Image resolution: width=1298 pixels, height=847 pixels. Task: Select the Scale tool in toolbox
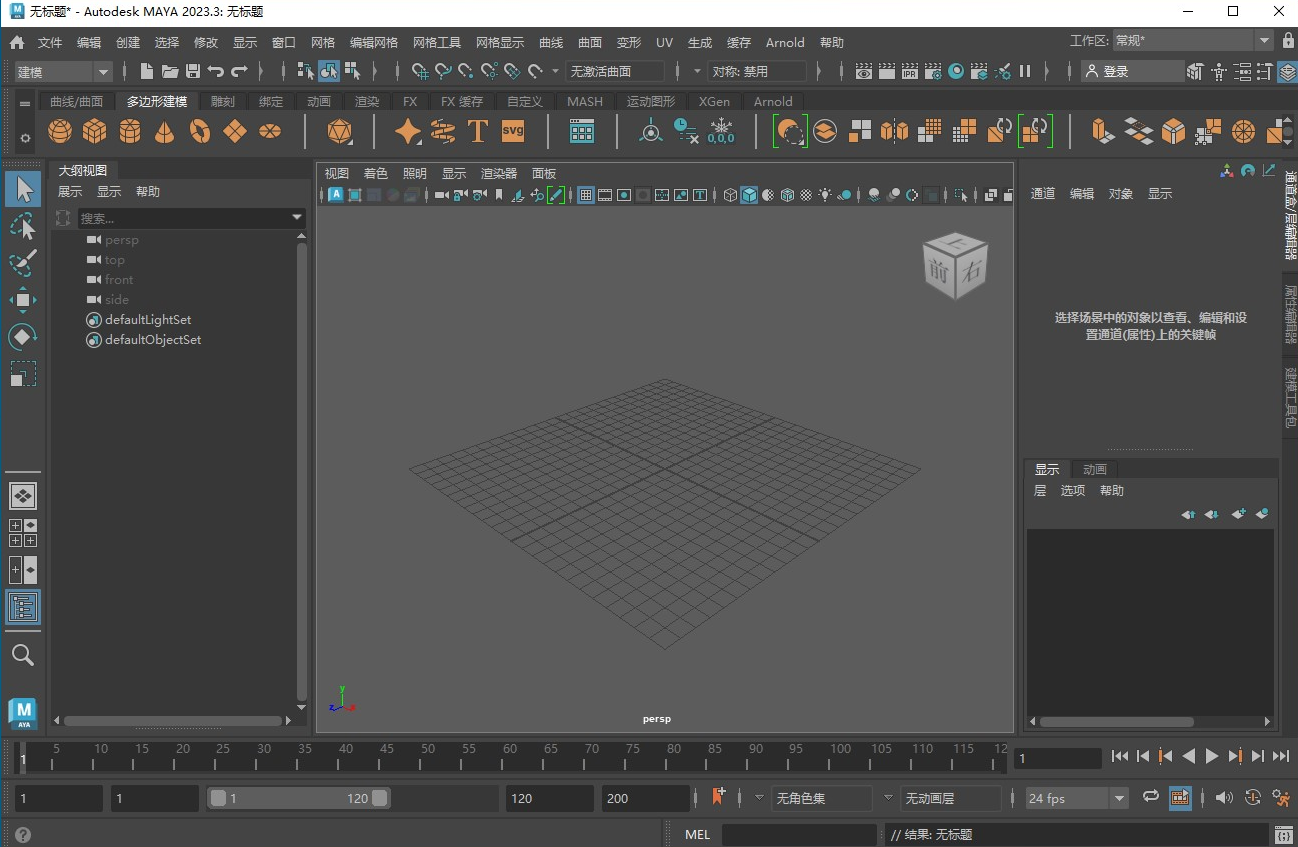point(23,374)
